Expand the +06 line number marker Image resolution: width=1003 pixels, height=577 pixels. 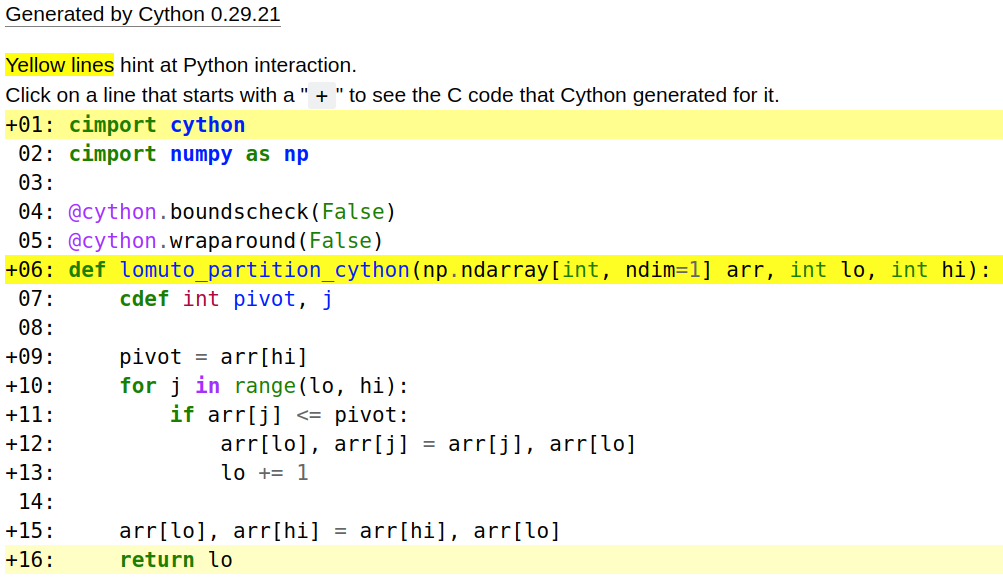pos(29,270)
